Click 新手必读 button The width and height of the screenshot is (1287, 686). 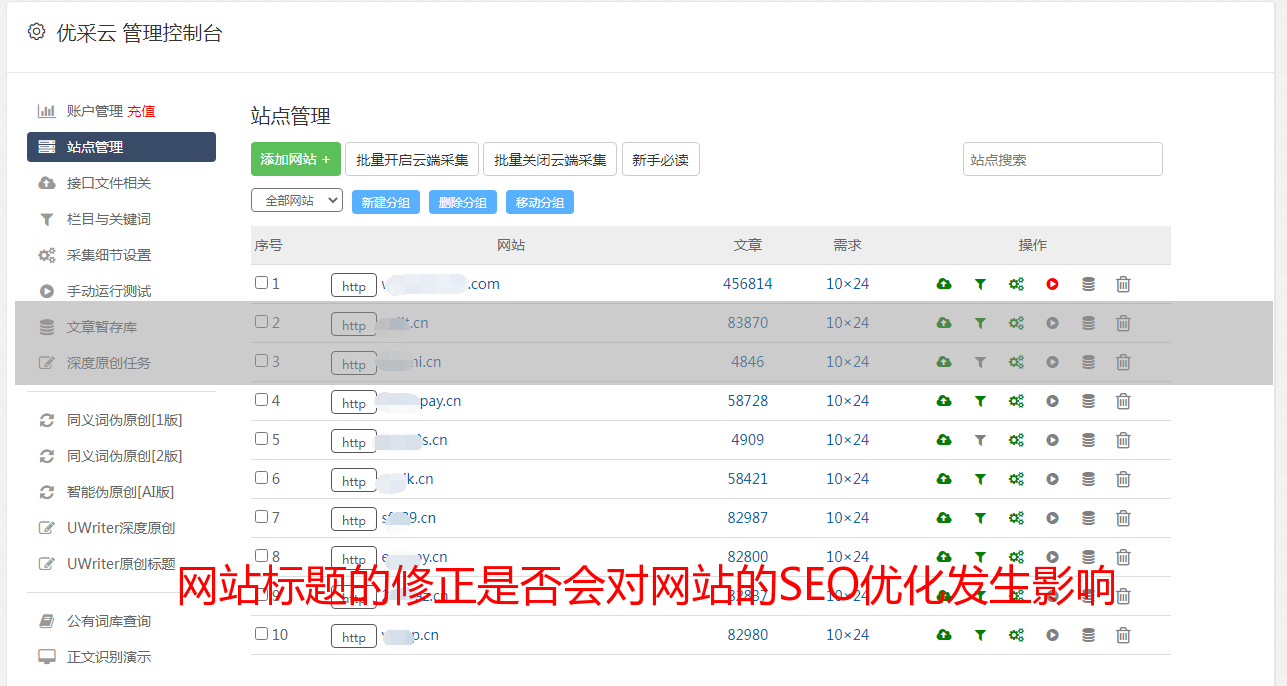(x=660, y=159)
